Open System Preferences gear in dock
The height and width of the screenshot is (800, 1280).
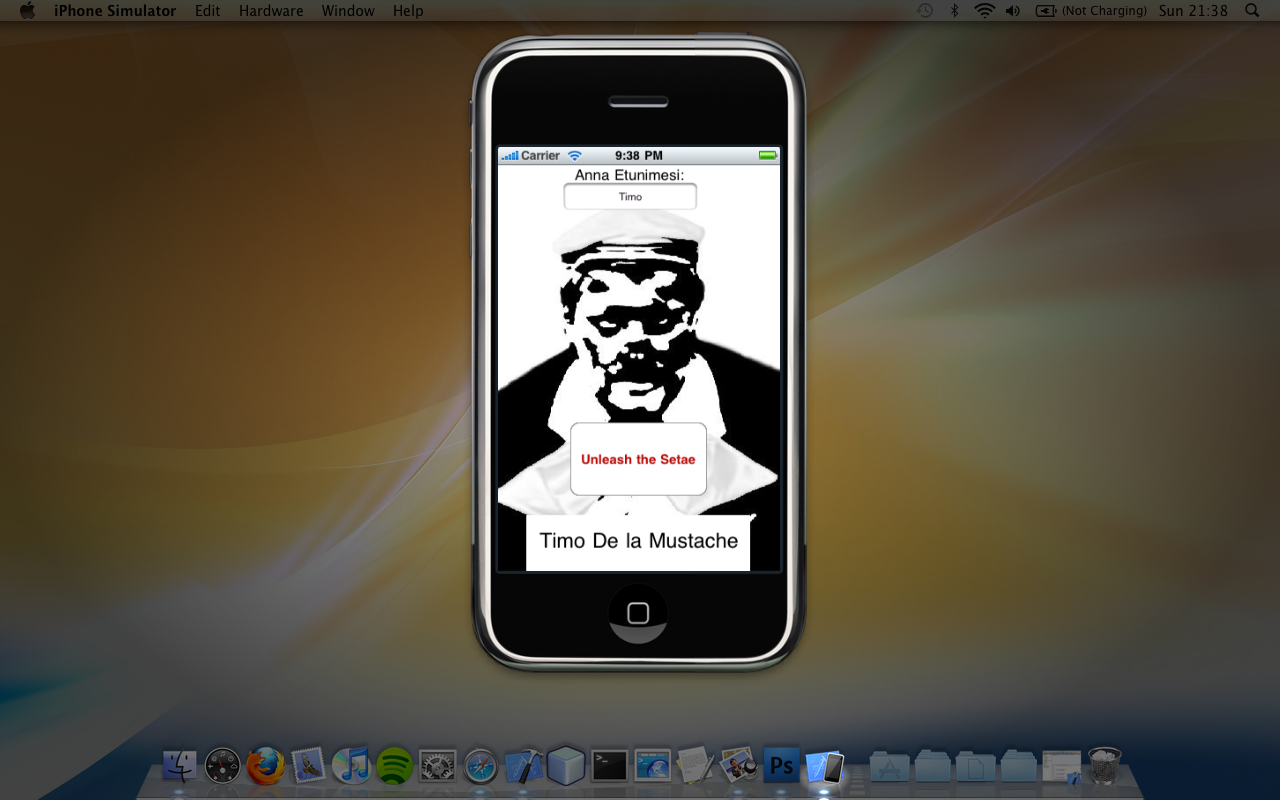(x=438, y=766)
